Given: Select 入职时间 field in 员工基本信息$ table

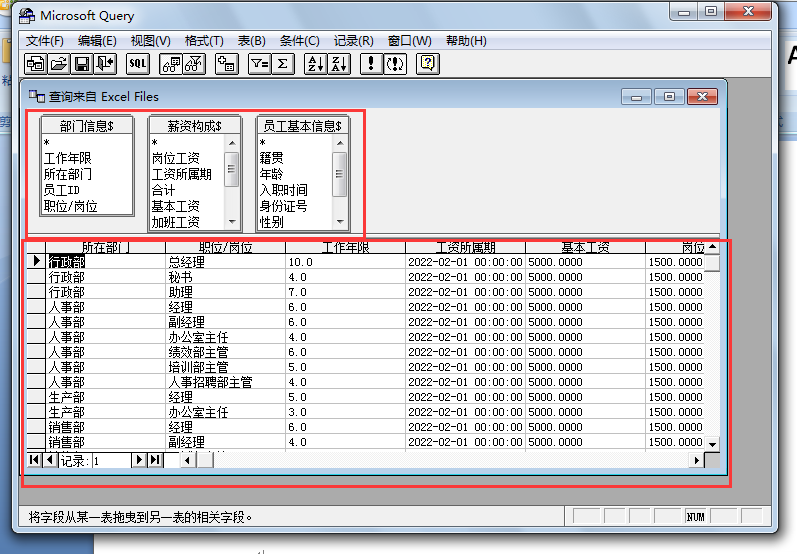Looking at the screenshot, I should [284, 191].
